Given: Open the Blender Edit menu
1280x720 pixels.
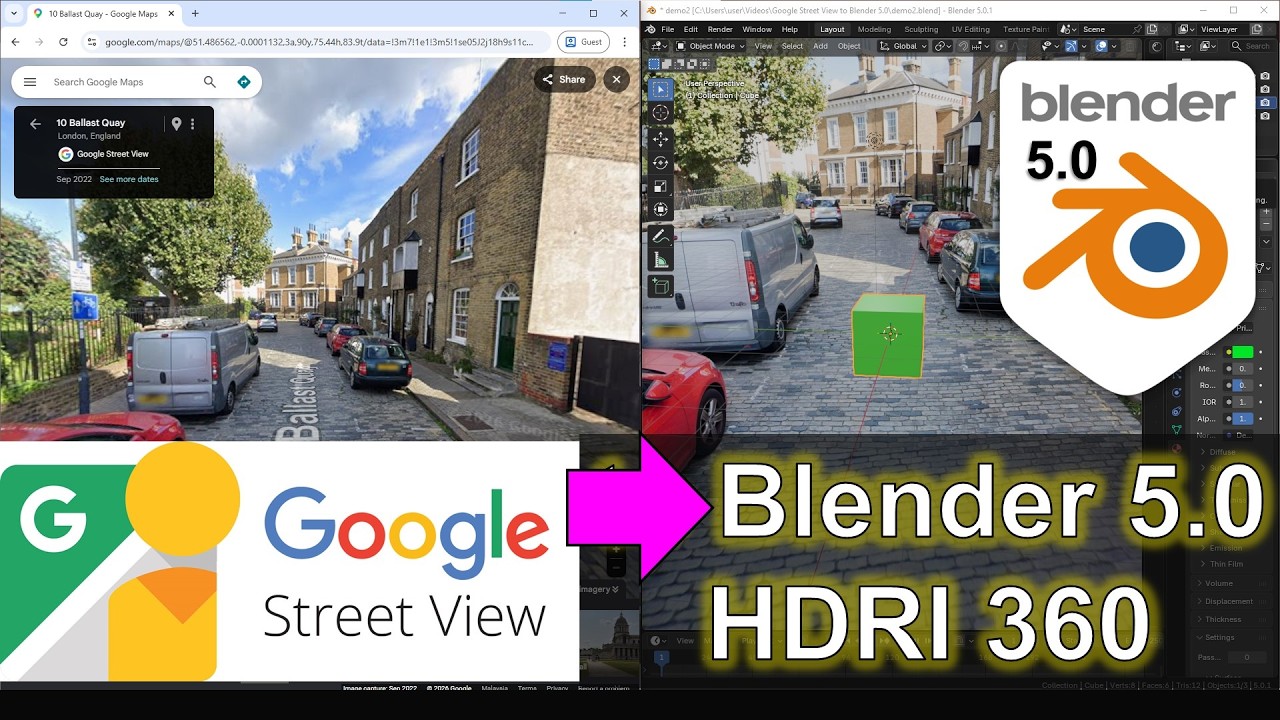Looking at the screenshot, I should (691, 29).
